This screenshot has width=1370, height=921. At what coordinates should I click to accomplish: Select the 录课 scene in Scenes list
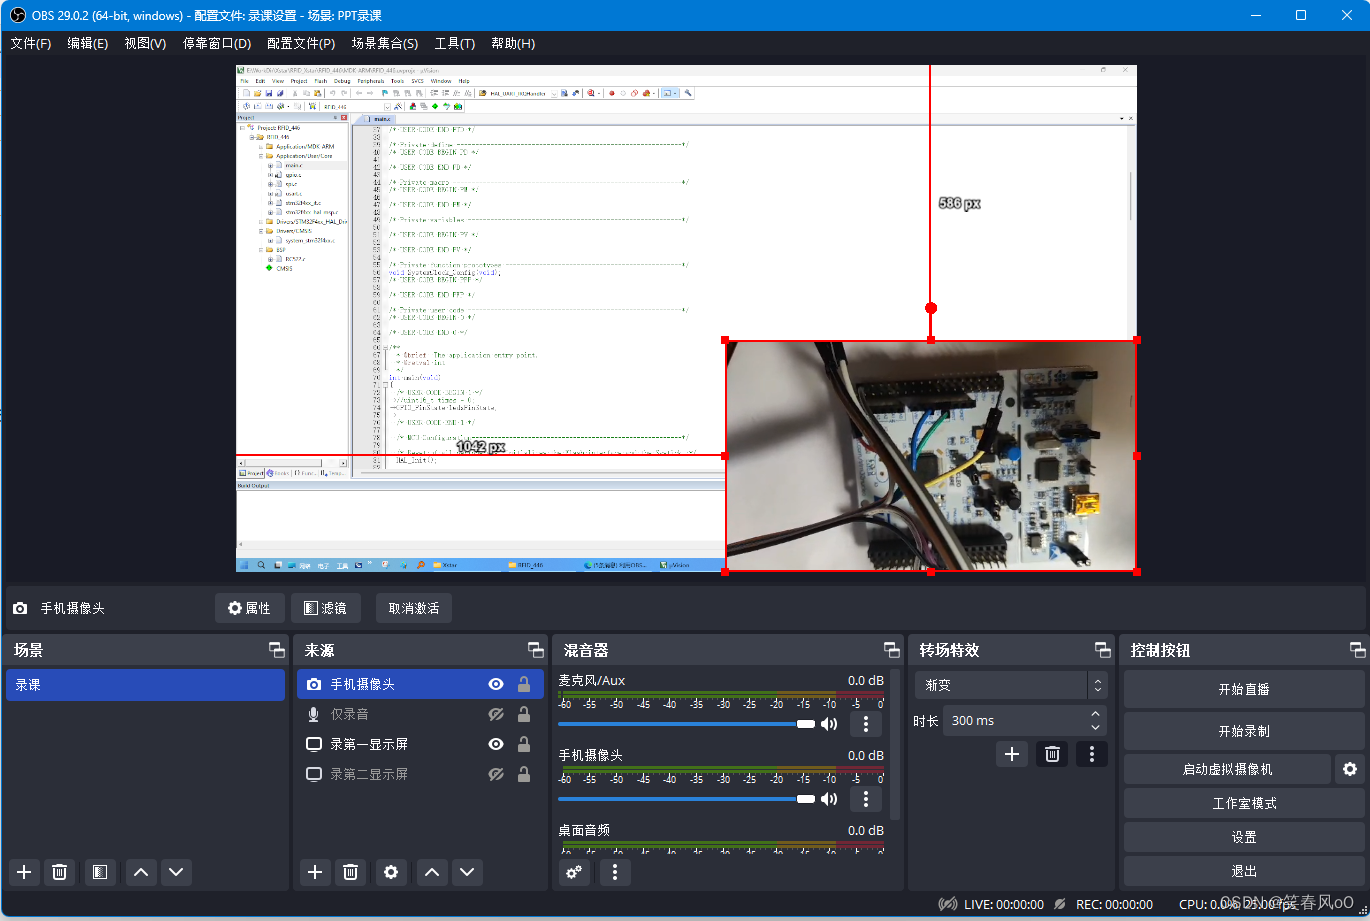[x=145, y=685]
